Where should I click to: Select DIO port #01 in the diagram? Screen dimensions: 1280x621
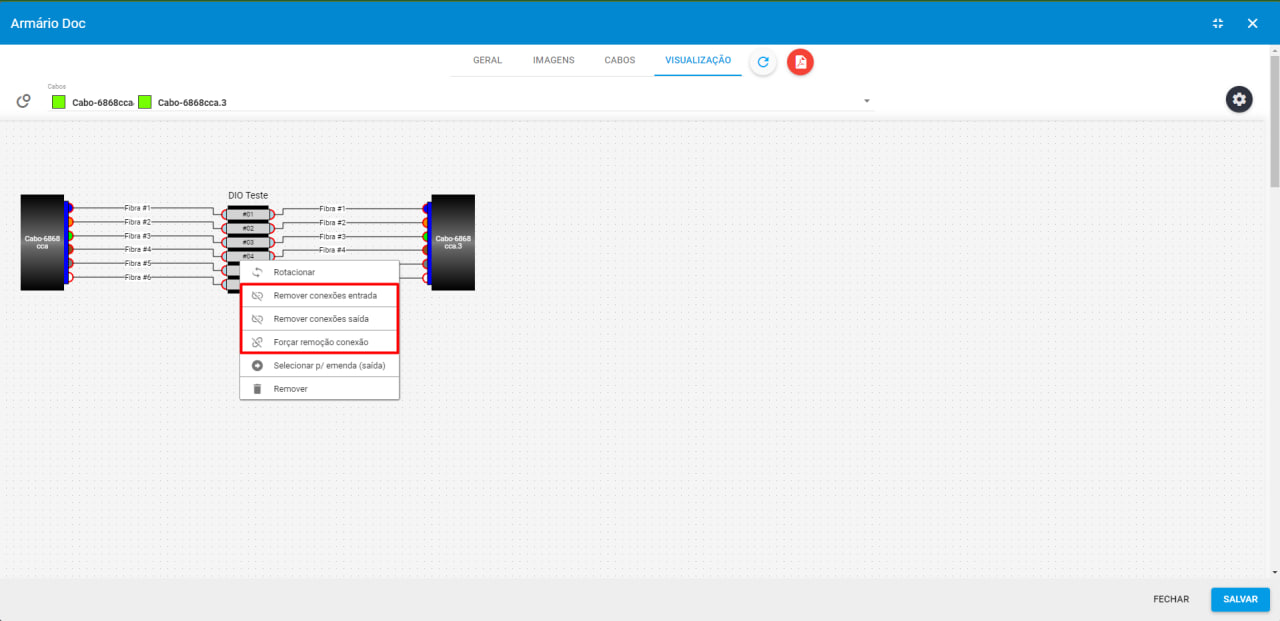pos(247,214)
